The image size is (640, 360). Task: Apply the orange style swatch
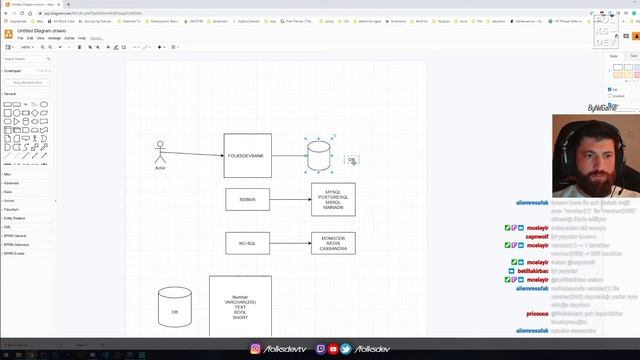pyautogui.click(x=618, y=75)
